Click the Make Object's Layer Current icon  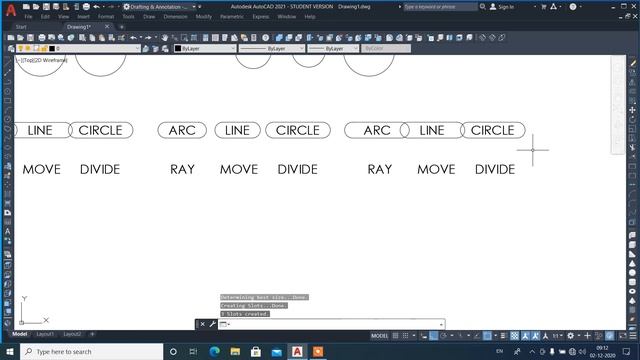pos(146,49)
